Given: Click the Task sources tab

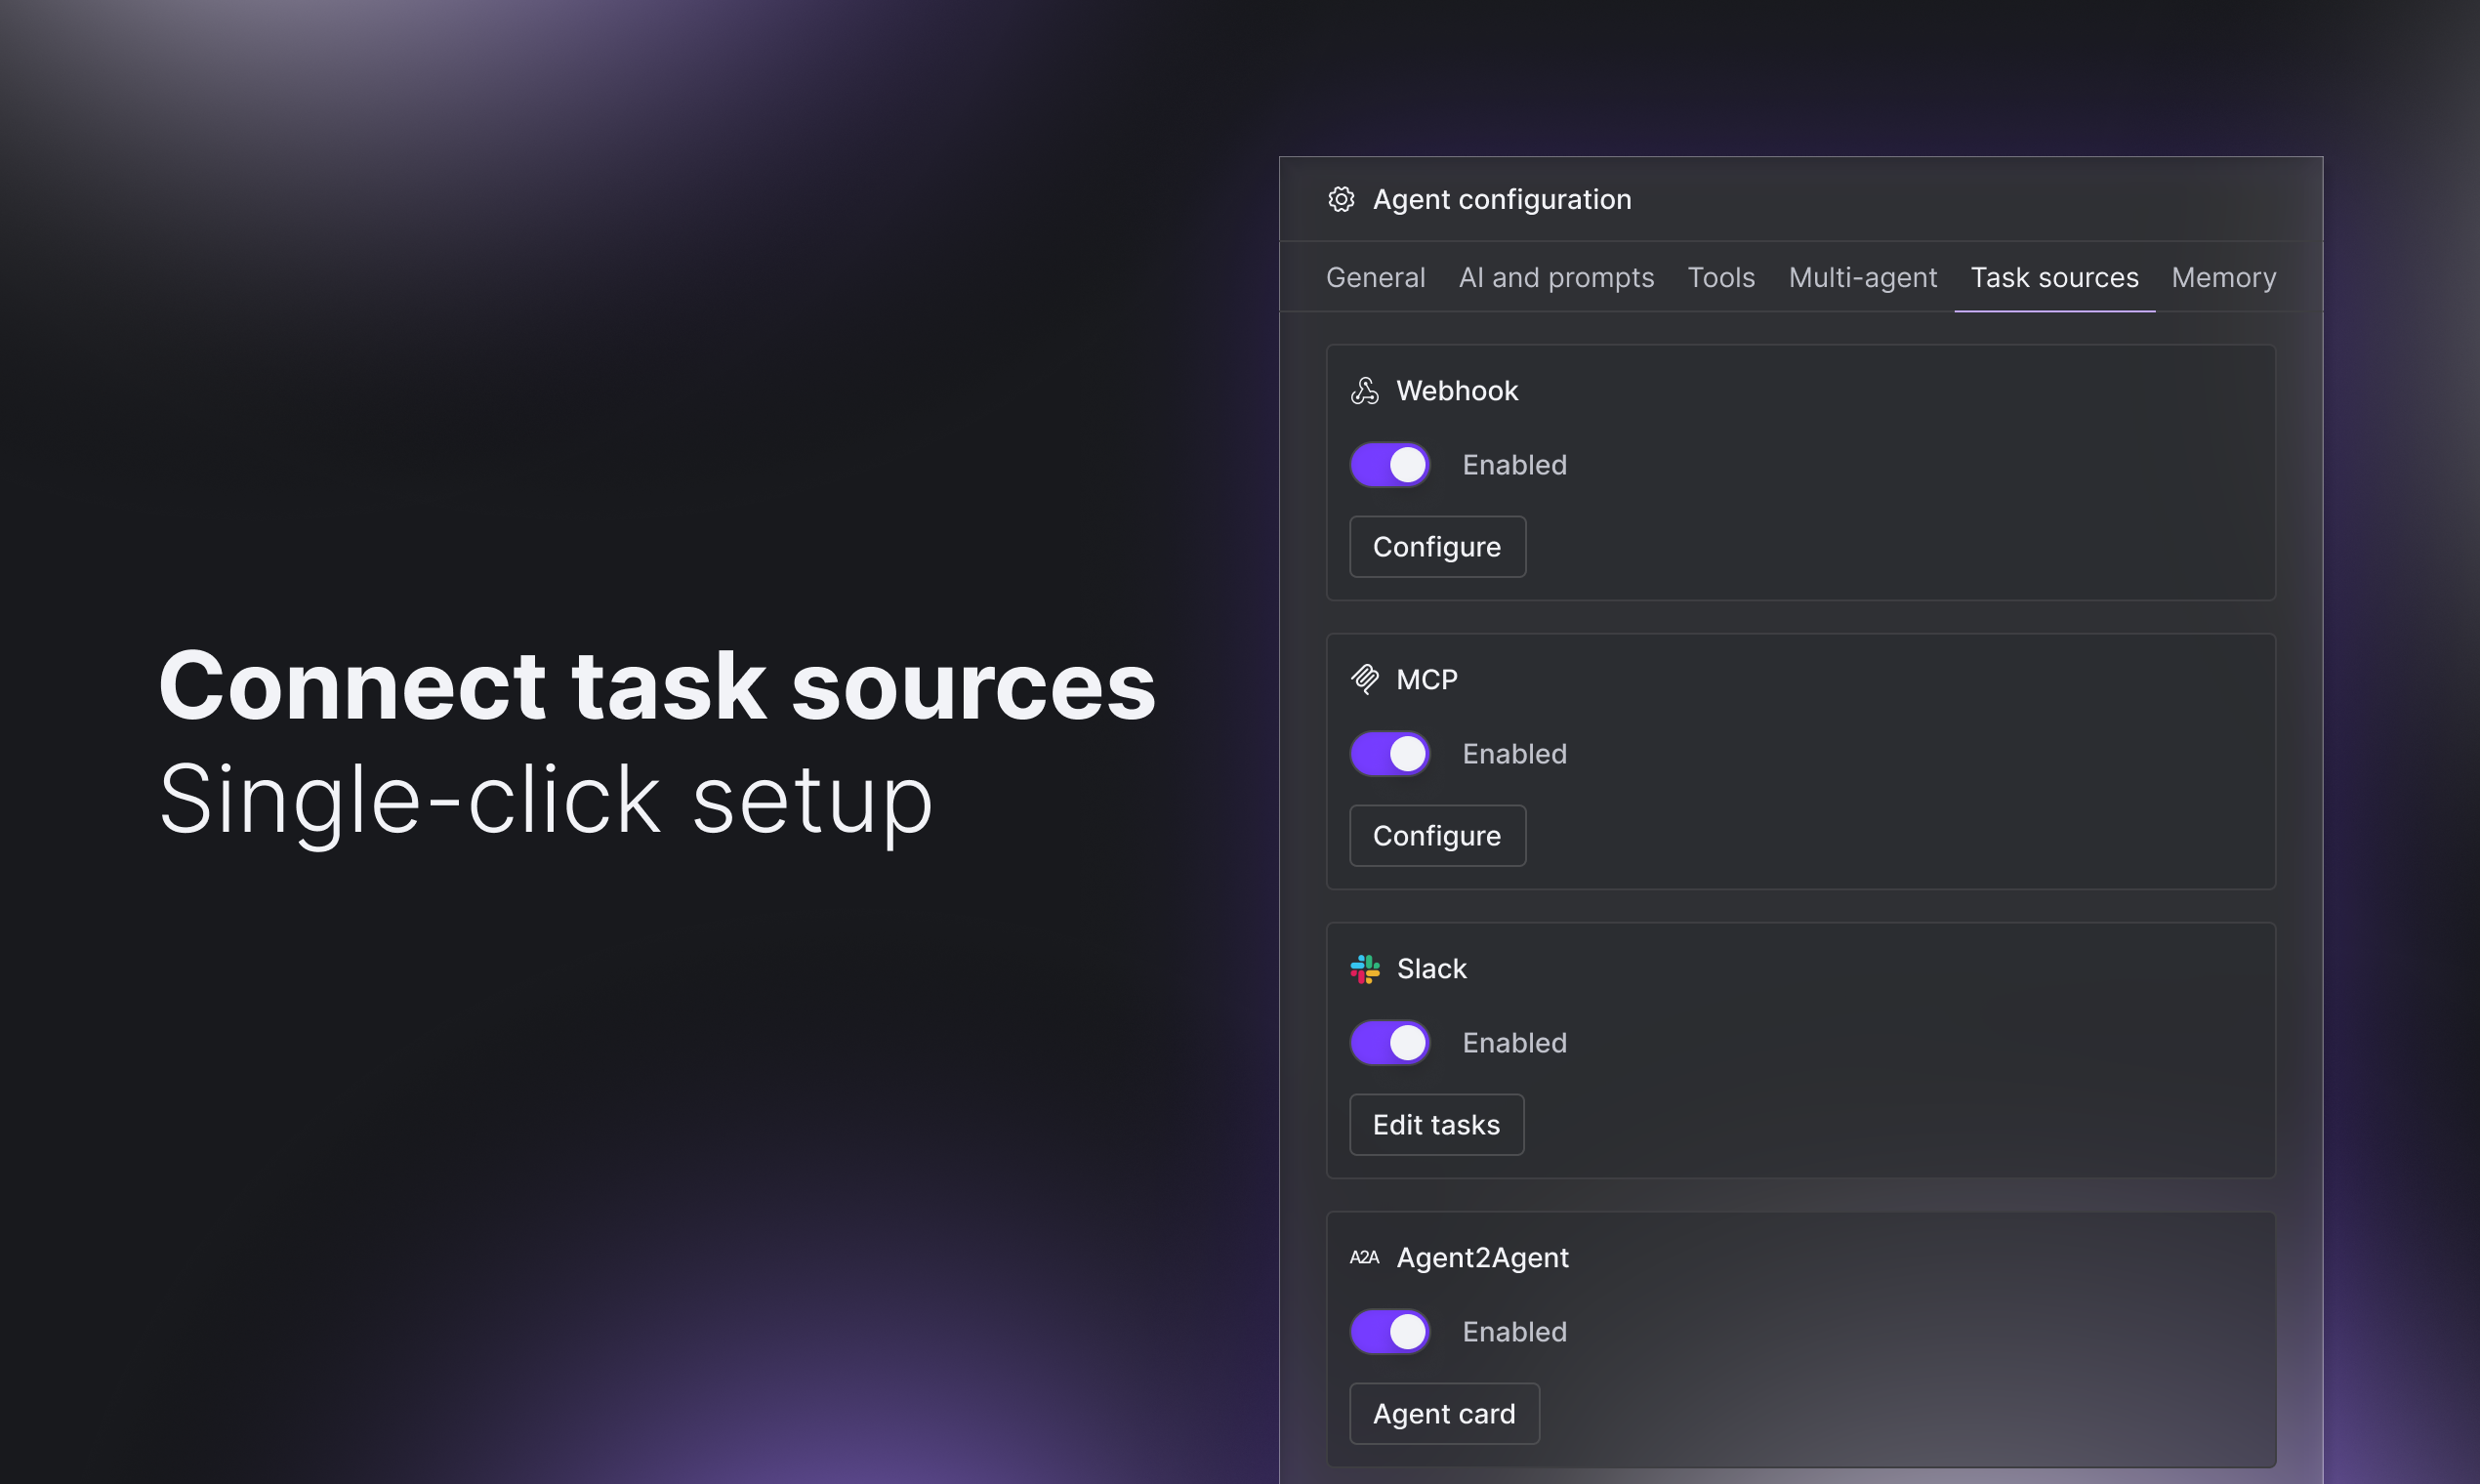Looking at the screenshot, I should pyautogui.click(x=2054, y=278).
